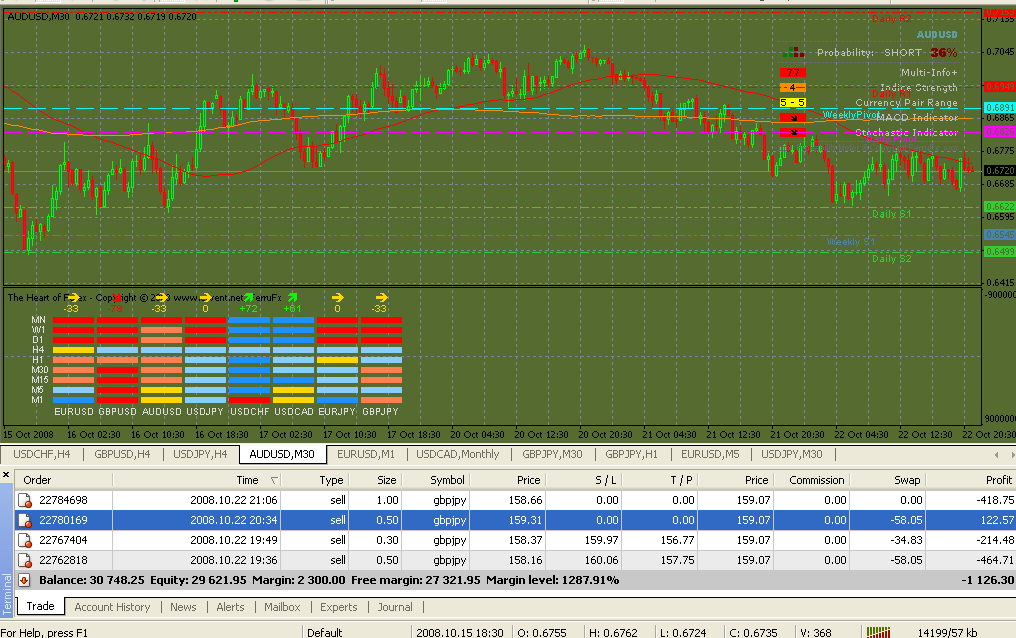Viewport: 1016px width, 638px height.
Task: Click the USDCHF label in Heart of Forex
Action: [x=249, y=411]
